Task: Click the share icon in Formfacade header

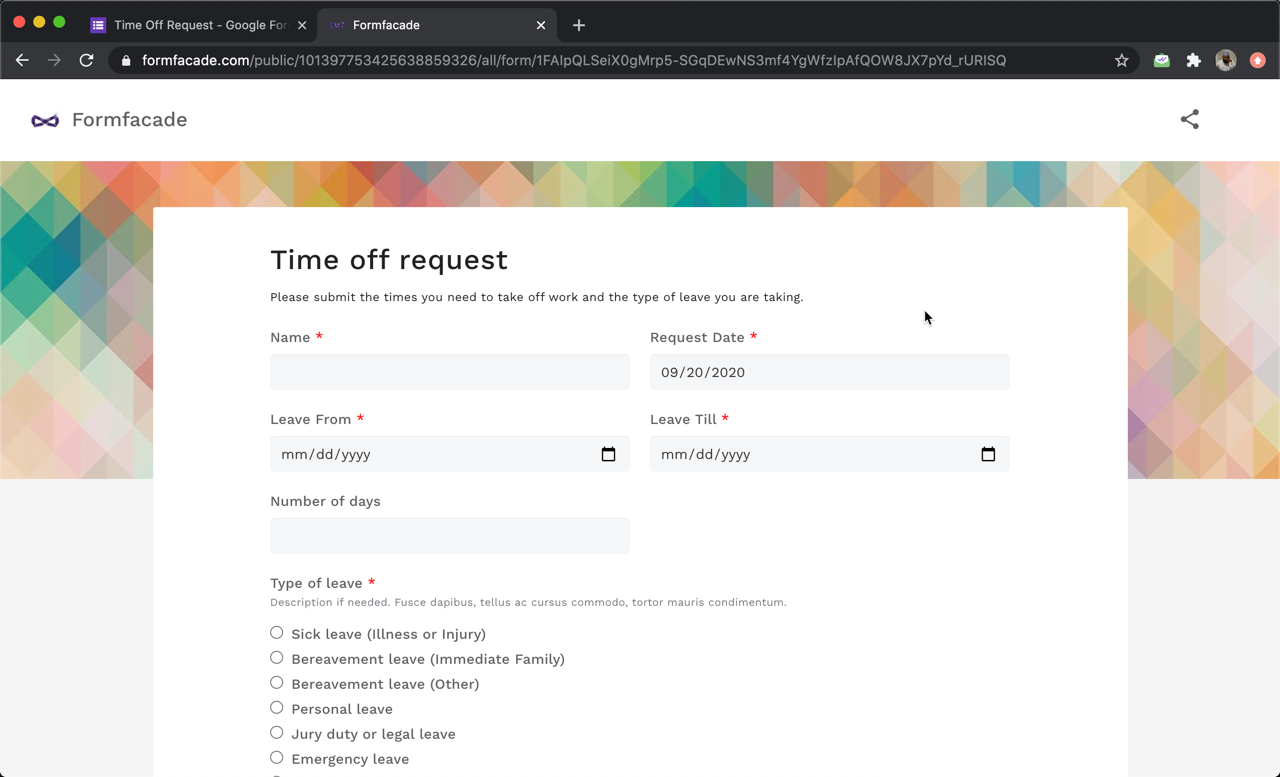Action: (1189, 120)
